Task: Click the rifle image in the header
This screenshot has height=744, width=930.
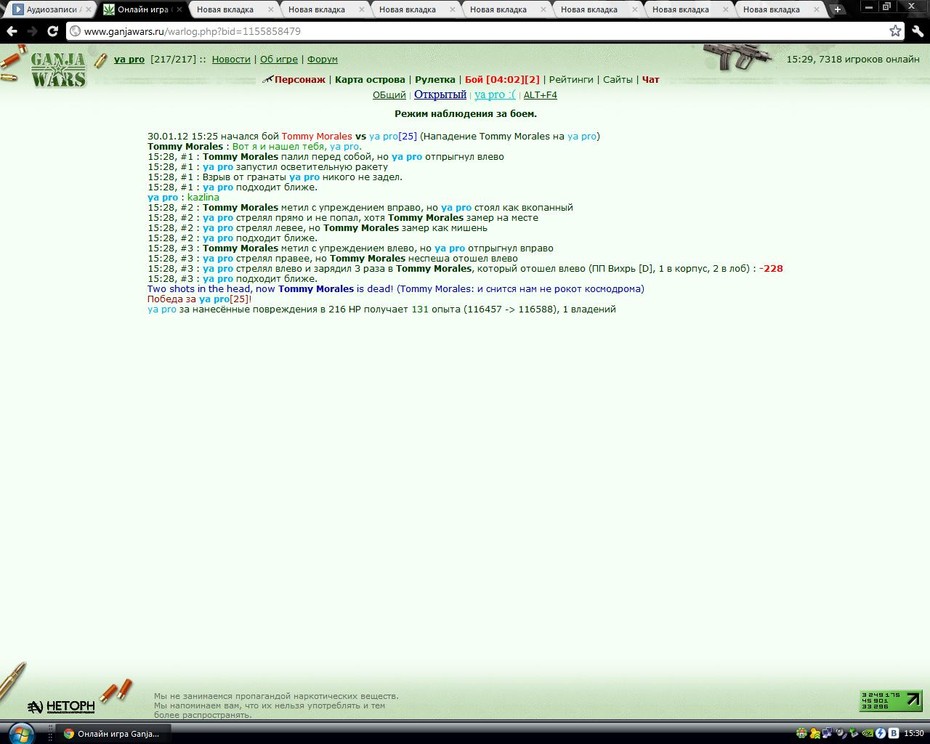Action: click(737, 57)
